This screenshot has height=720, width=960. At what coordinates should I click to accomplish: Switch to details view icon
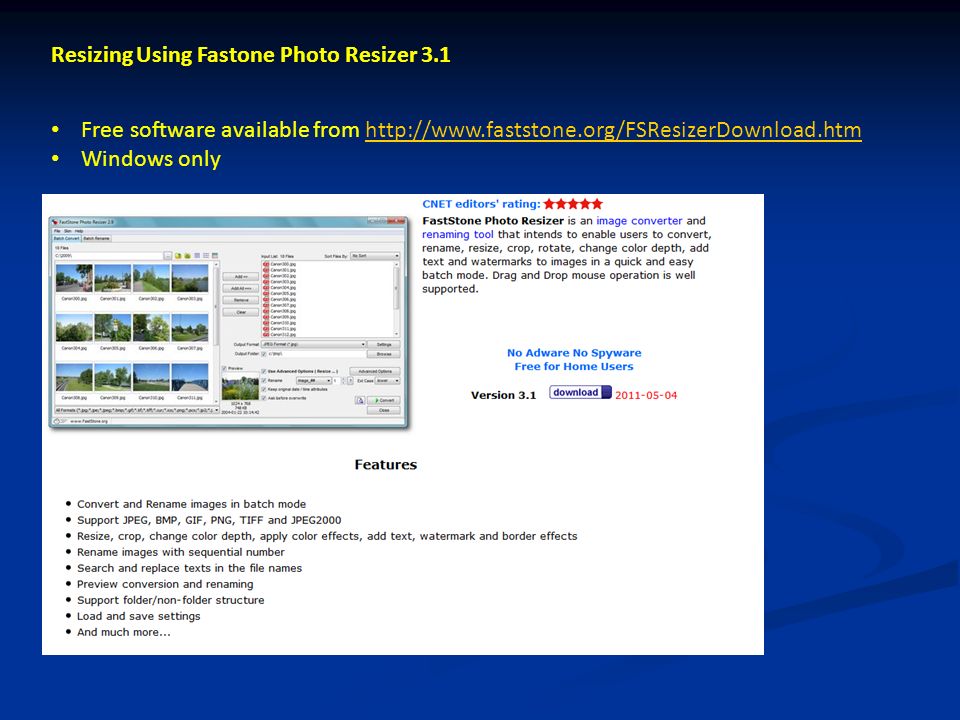[x=215, y=255]
